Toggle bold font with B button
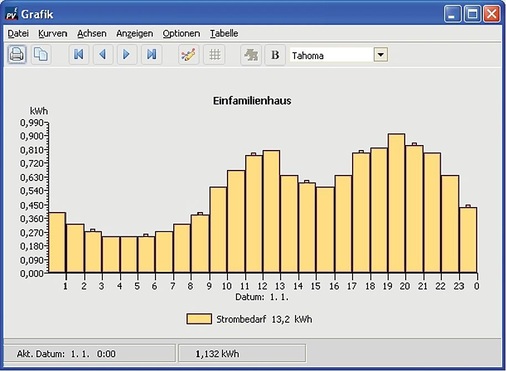506x371 pixels. 275,54
